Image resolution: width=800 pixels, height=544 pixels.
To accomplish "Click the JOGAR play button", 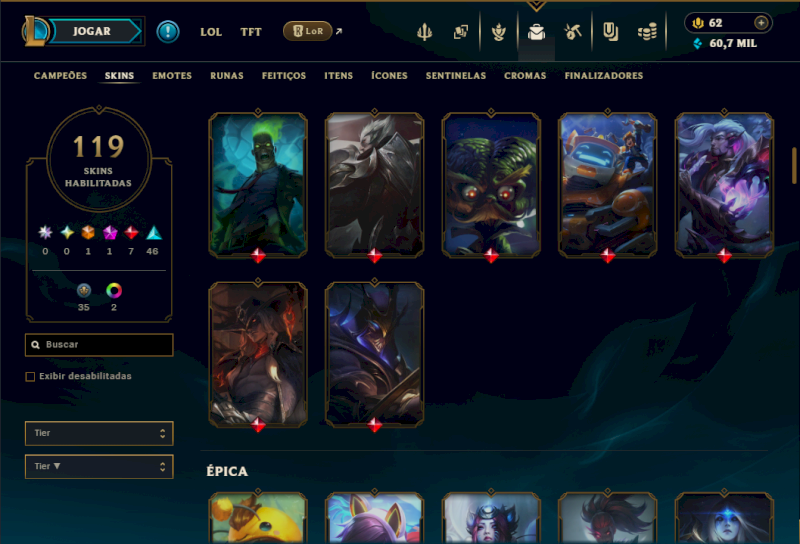I will (92, 31).
